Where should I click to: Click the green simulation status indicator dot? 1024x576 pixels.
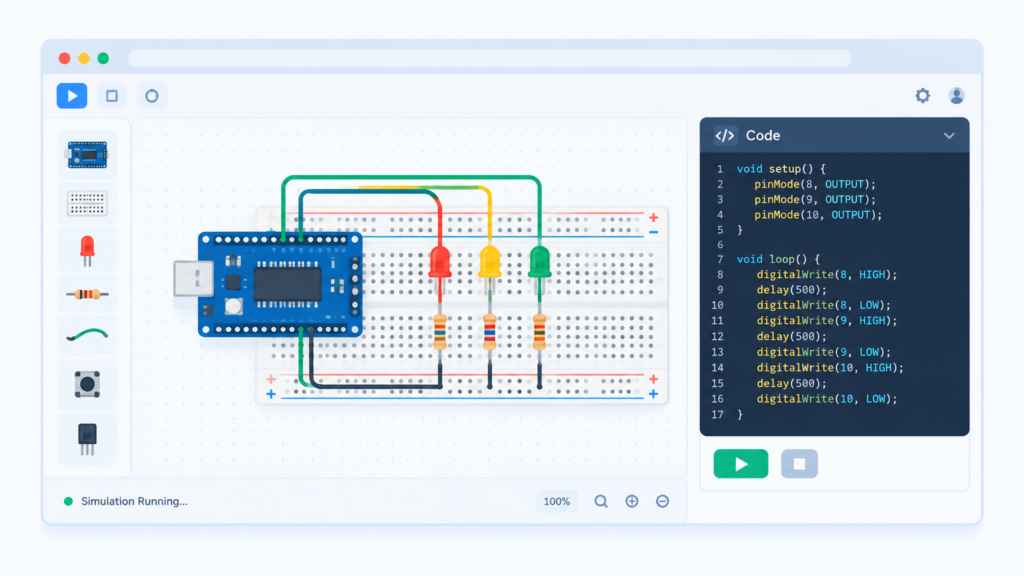click(x=68, y=502)
